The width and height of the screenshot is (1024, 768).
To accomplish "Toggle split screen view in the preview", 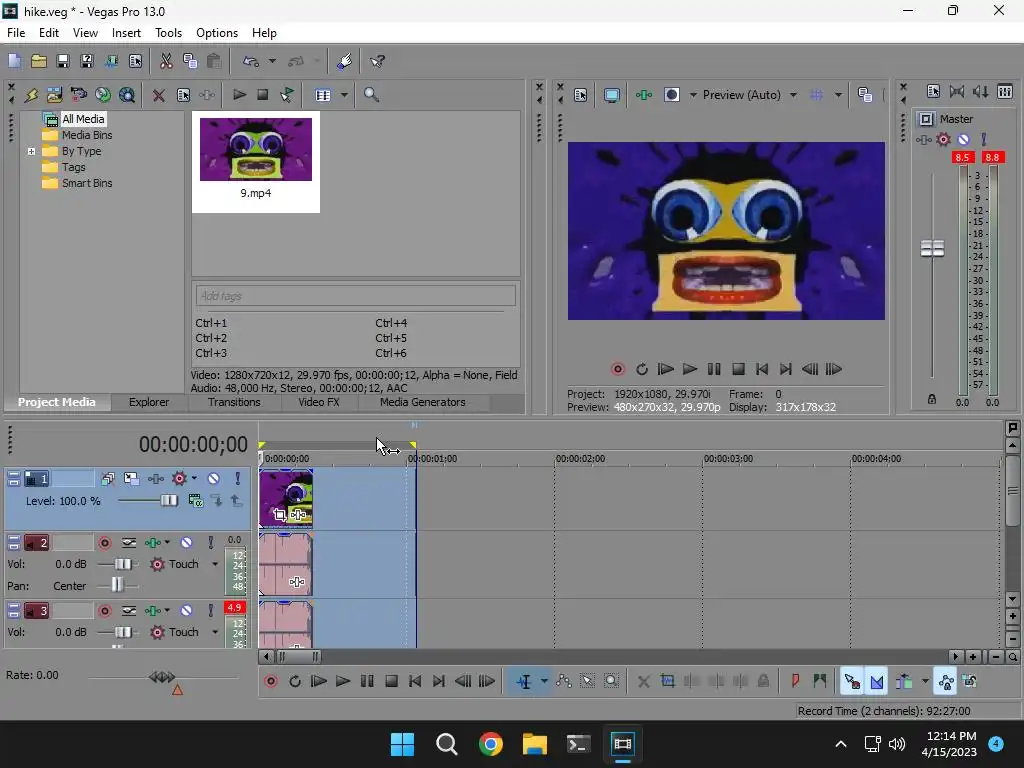I will coord(671,95).
